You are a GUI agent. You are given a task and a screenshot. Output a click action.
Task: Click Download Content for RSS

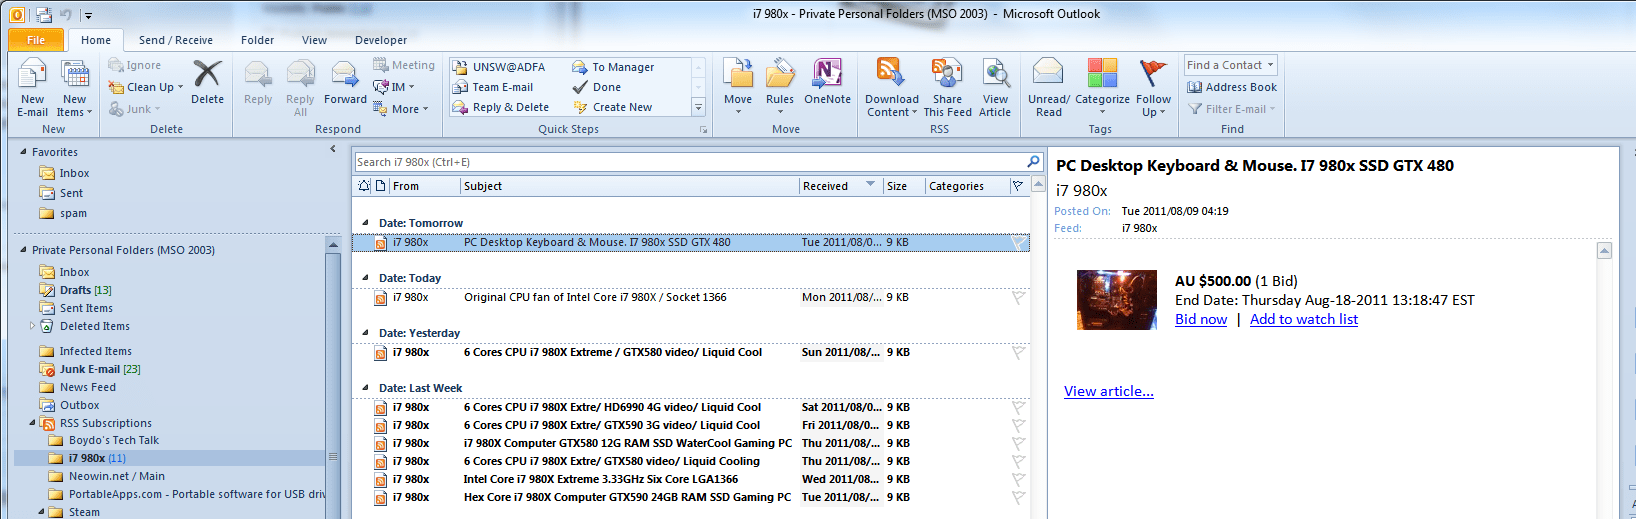point(891,88)
